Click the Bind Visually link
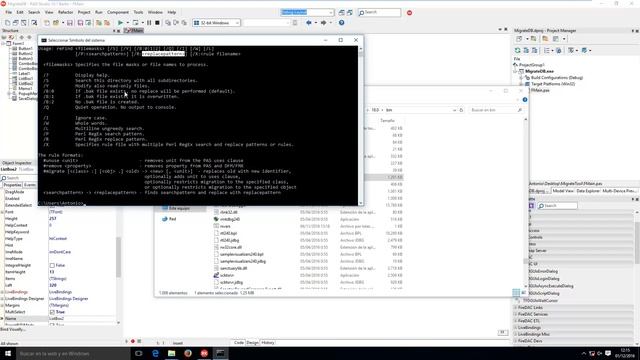640x360 pixels. [x=13, y=329]
